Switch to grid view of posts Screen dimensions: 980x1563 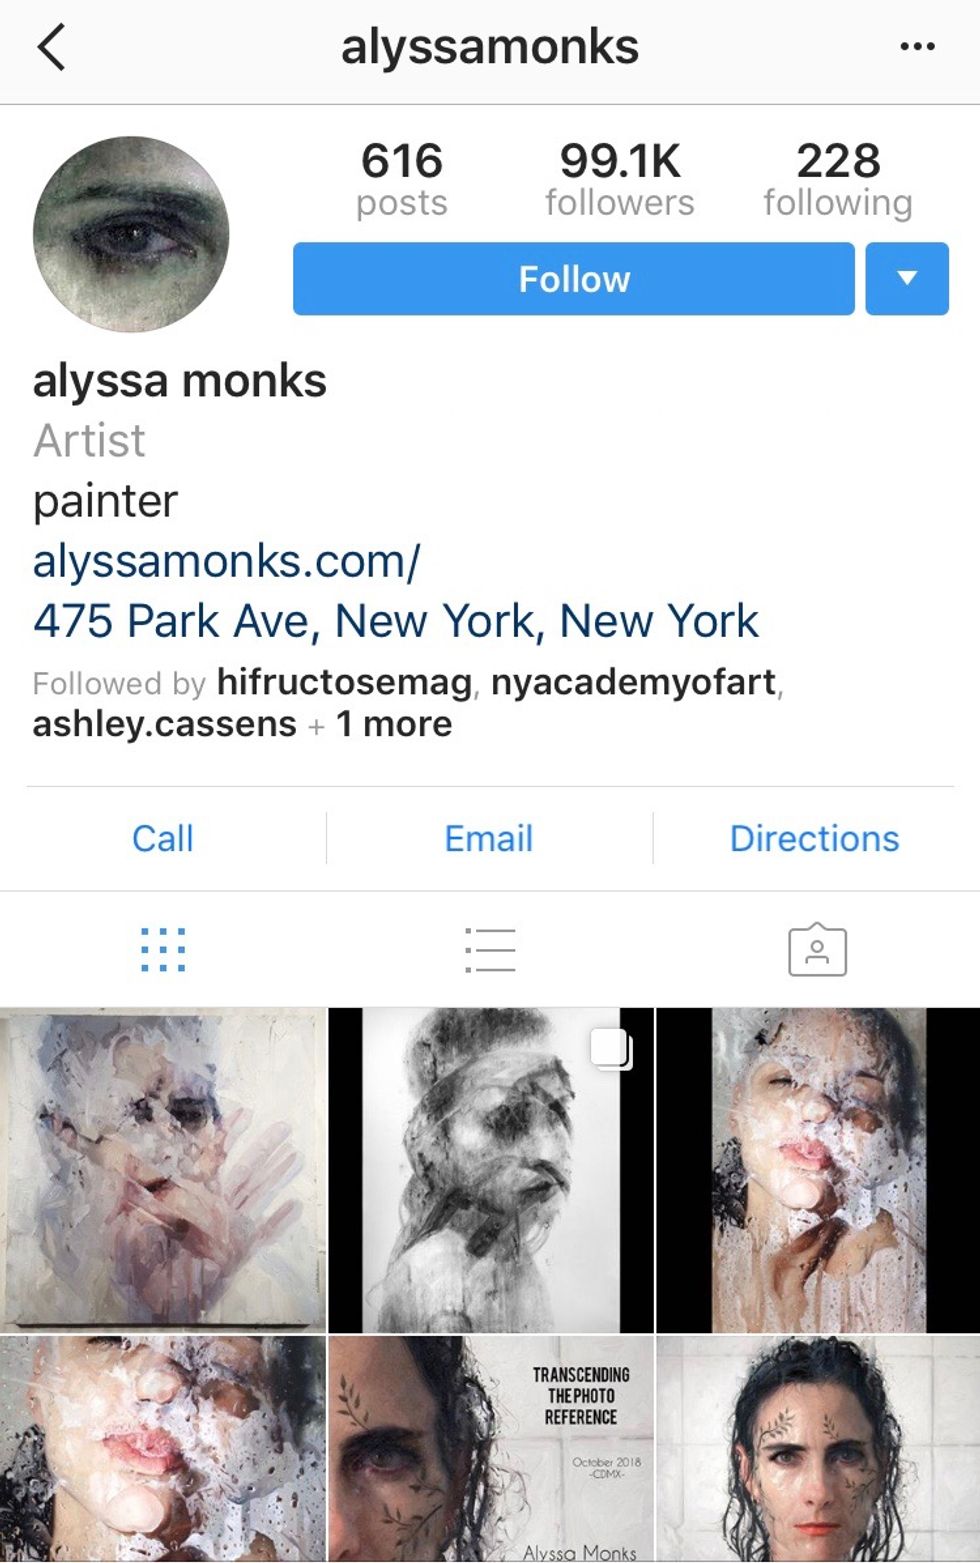(163, 950)
